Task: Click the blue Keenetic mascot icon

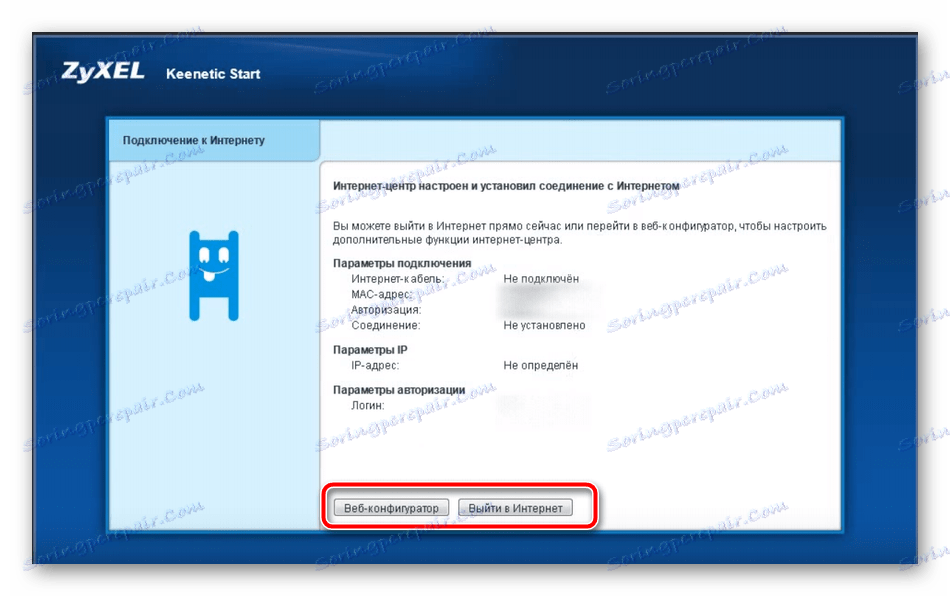Action: [214, 276]
